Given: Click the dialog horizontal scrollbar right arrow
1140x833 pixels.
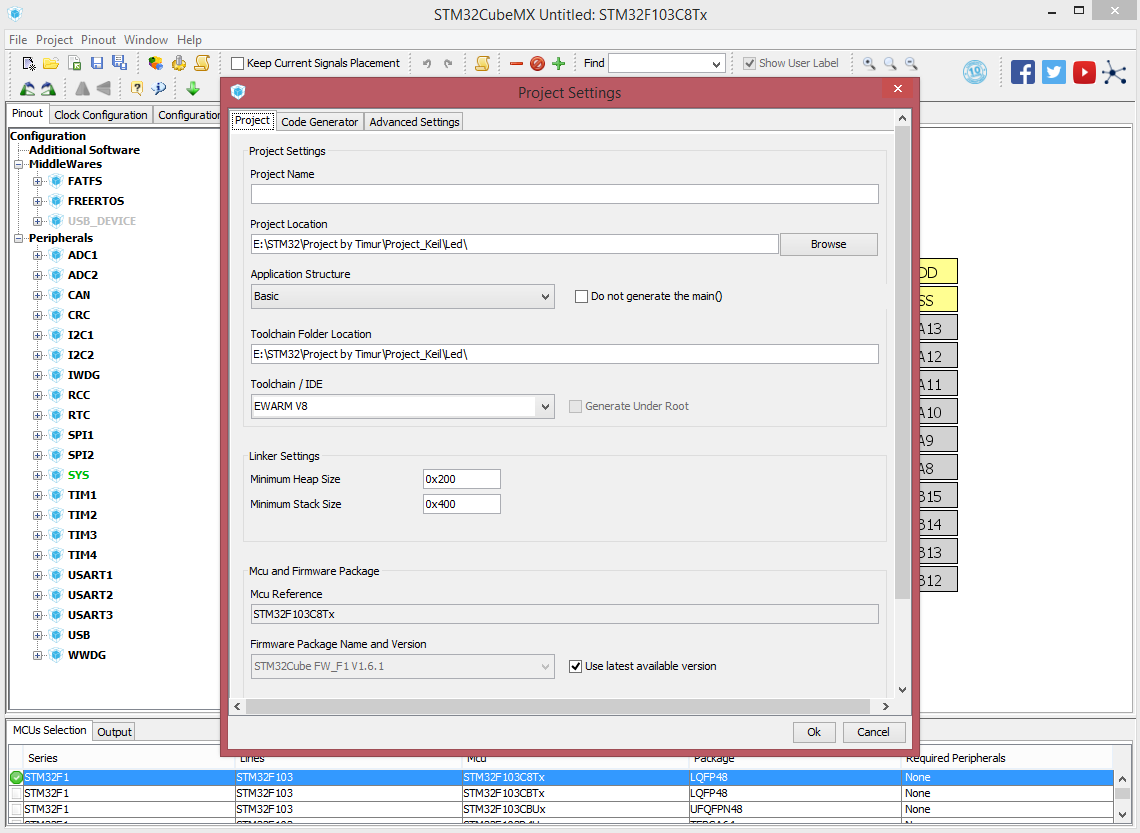Looking at the screenshot, I should click(x=886, y=707).
